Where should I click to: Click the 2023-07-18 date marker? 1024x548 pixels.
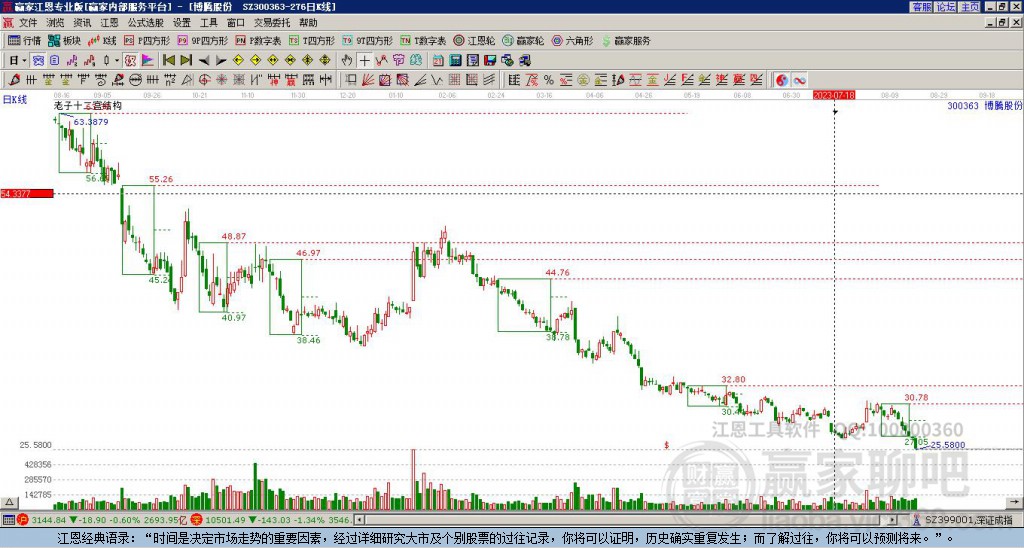(x=833, y=95)
